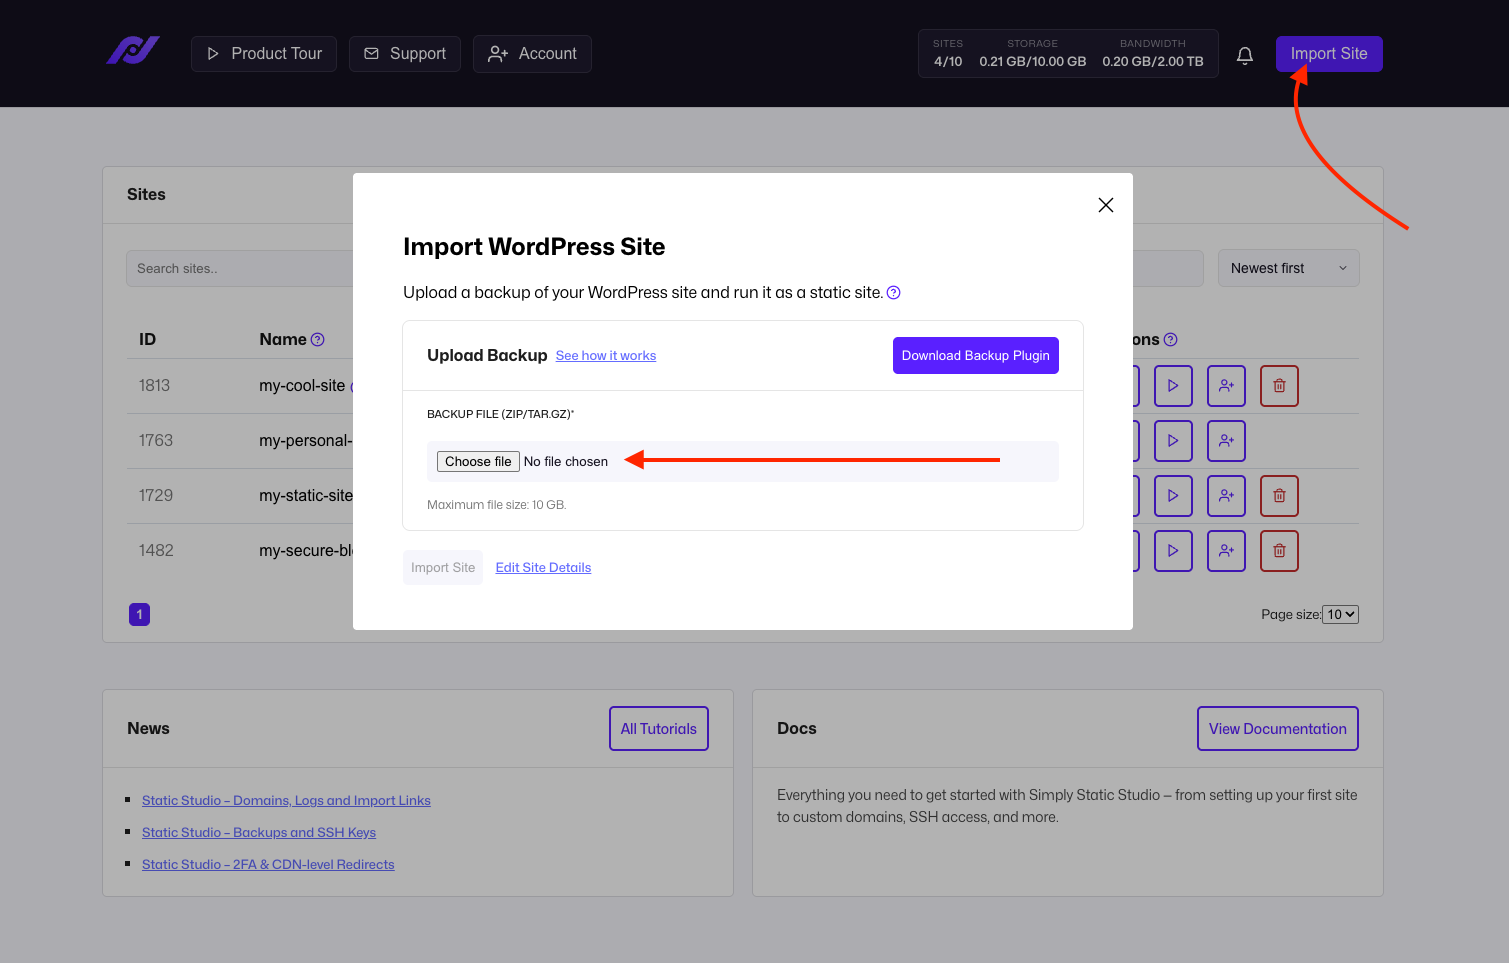This screenshot has height=963, width=1509.
Task: Click the add-user icon for site 1813
Action: point(1226,386)
